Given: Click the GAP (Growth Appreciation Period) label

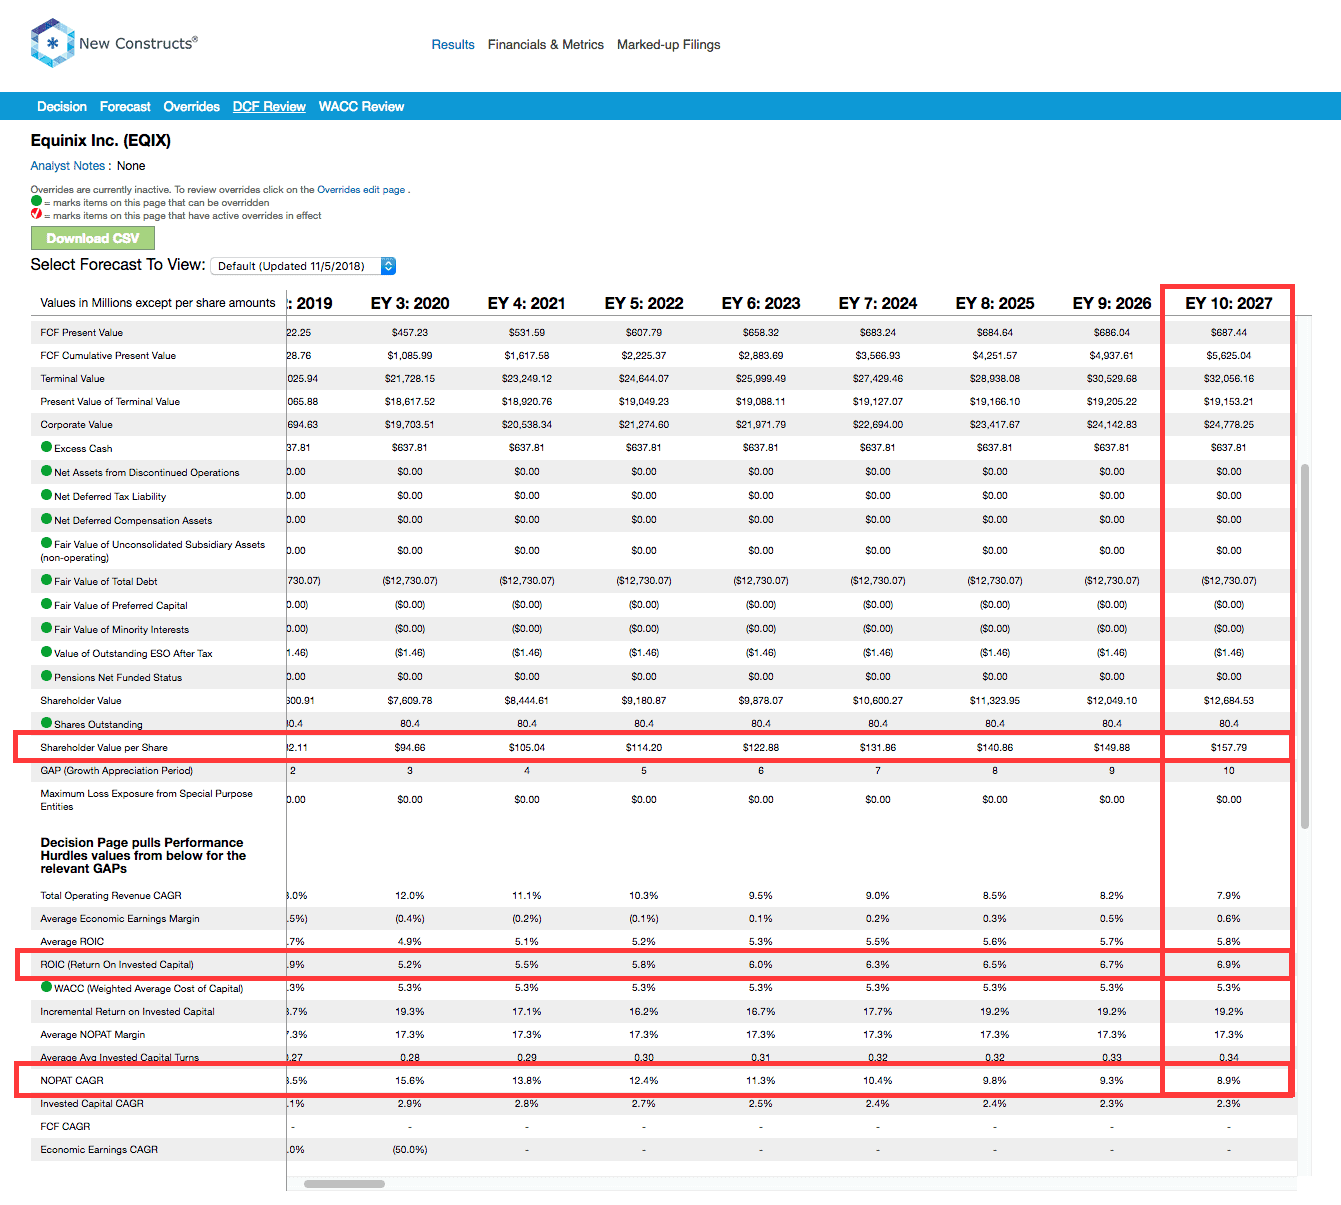Looking at the screenshot, I should pyautogui.click(x=117, y=770).
